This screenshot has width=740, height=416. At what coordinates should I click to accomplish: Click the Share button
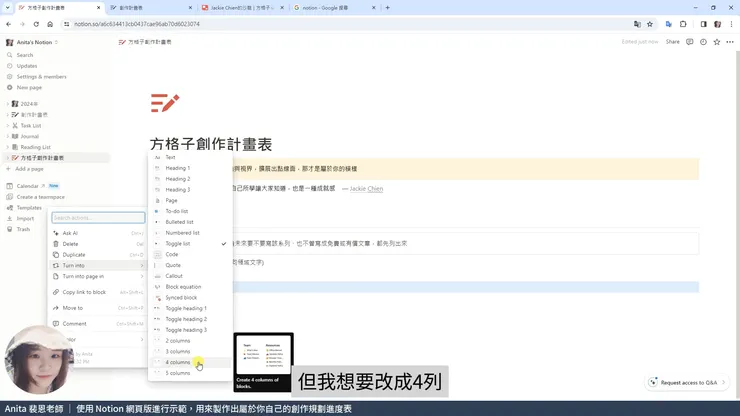click(x=673, y=42)
